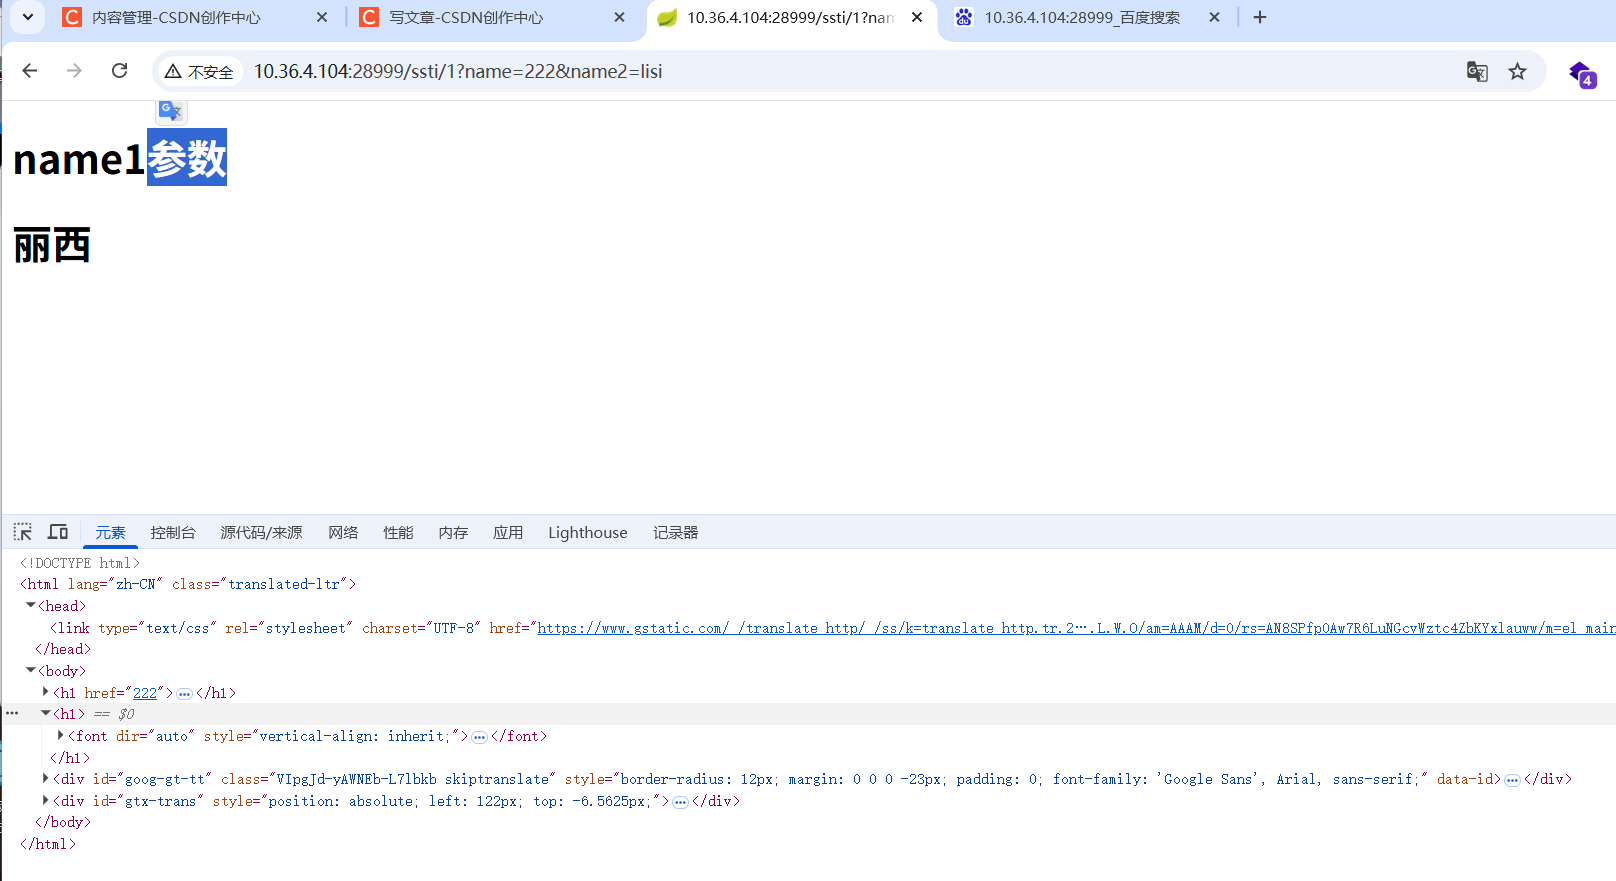This screenshot has height=881, width=1616.
Task: Open the 控制台 DevTools panel
Action: [173, 533]
